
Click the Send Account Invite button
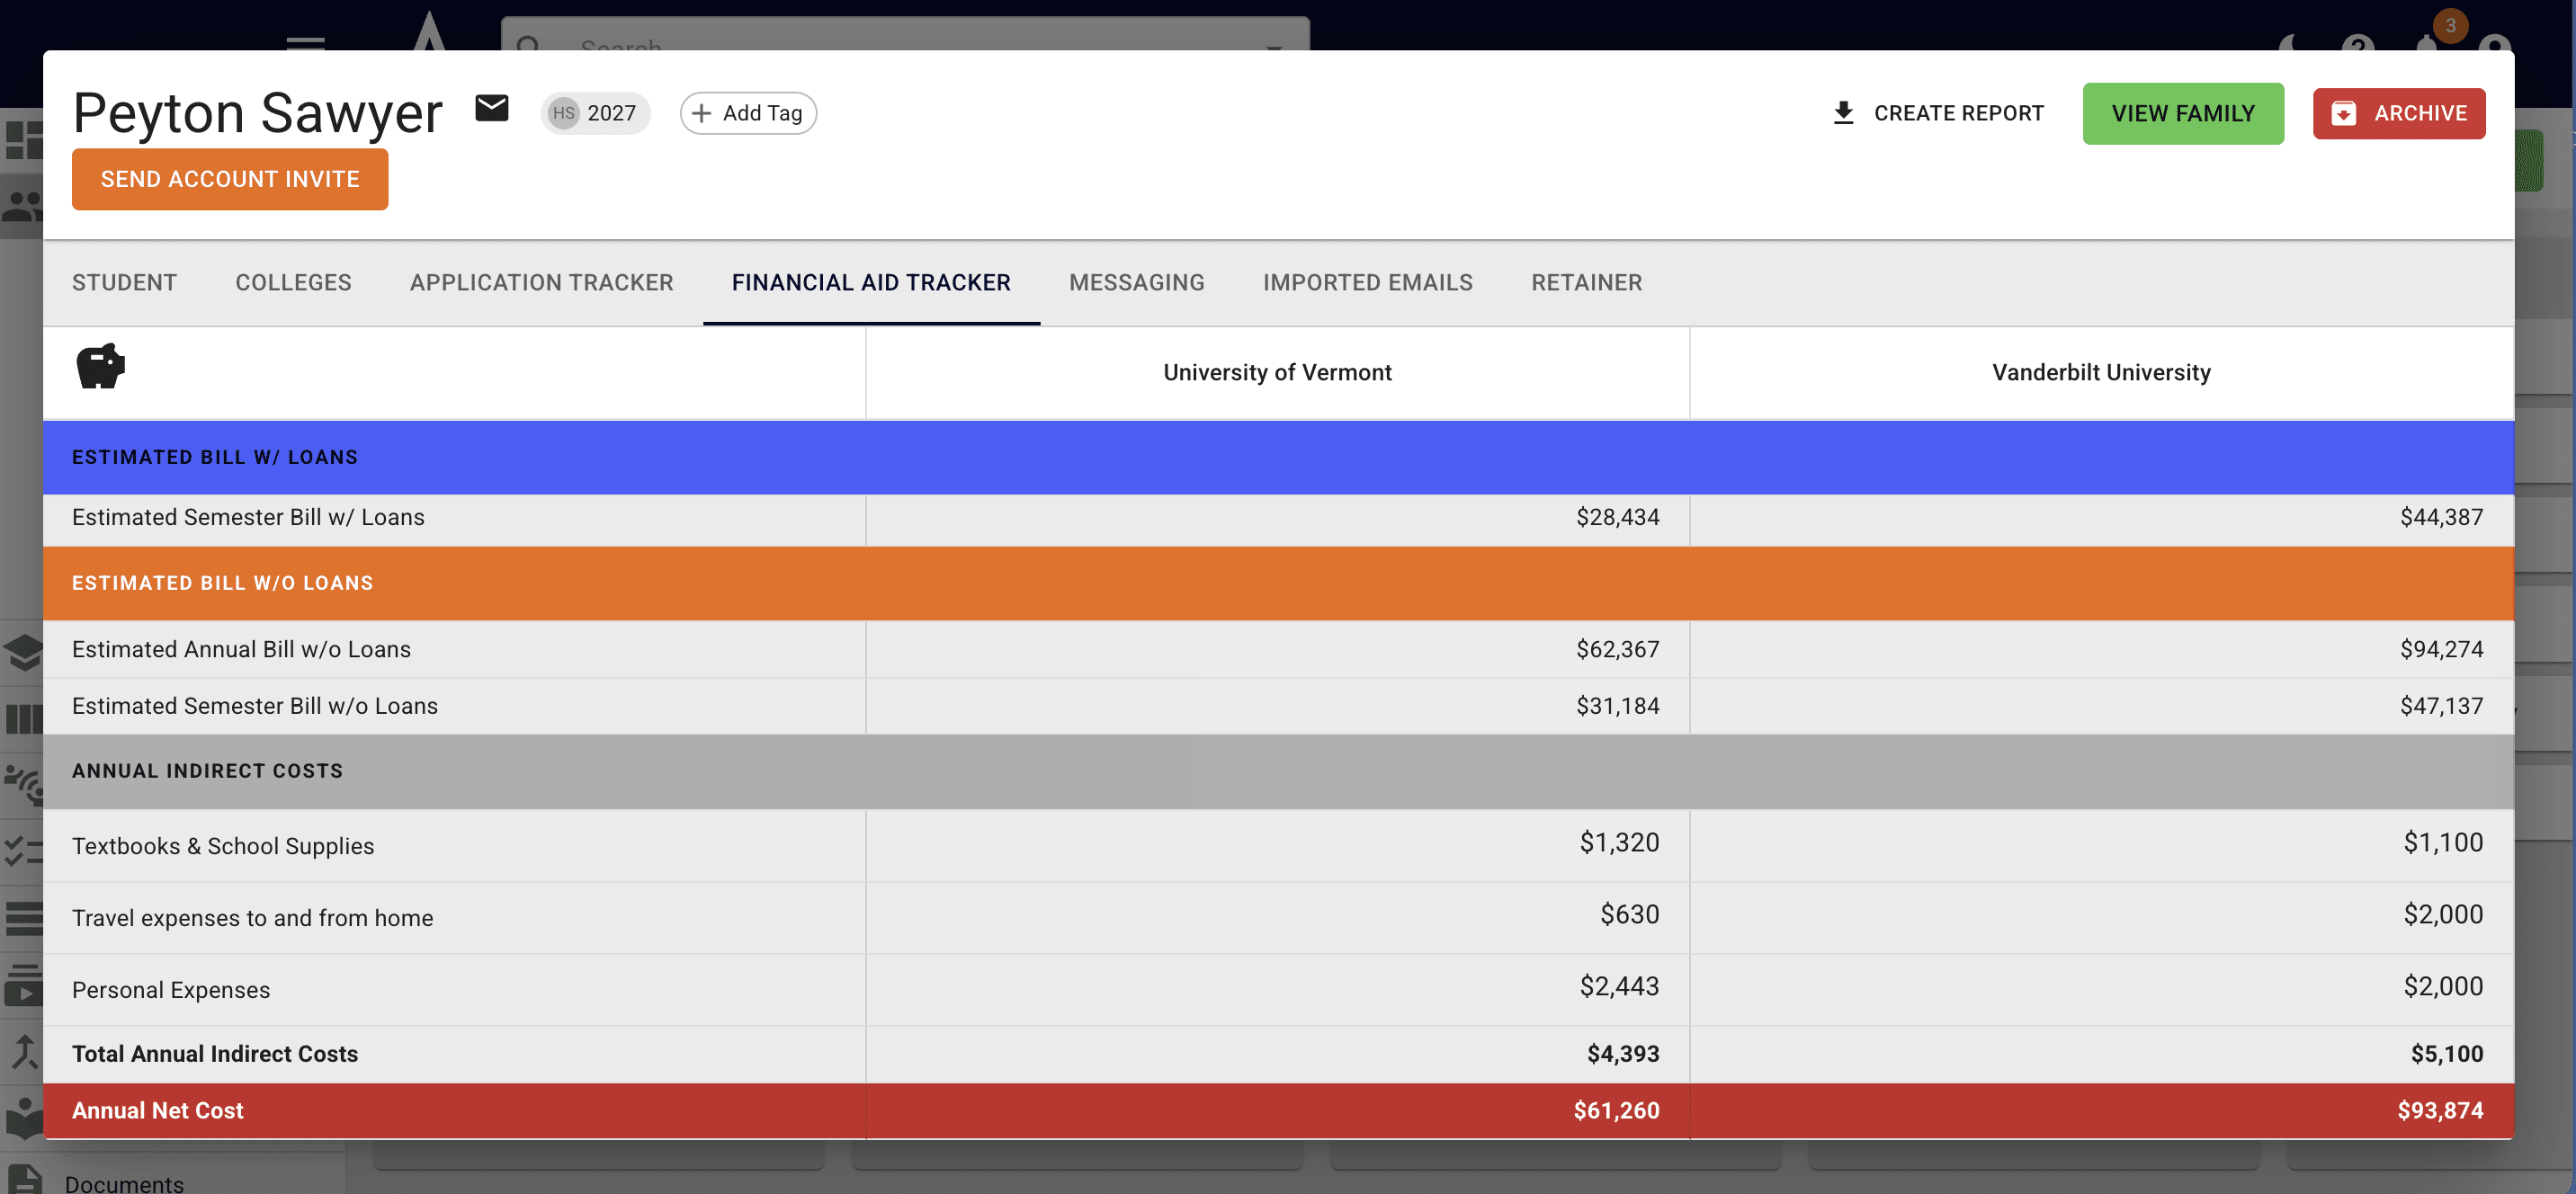(230, 179)
